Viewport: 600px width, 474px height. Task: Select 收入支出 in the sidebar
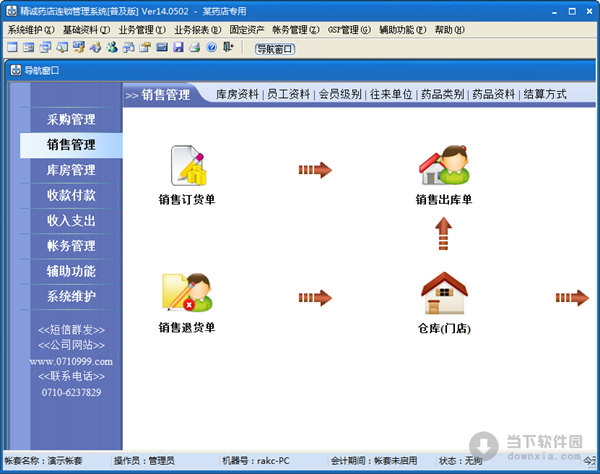(x=71, y=221)
